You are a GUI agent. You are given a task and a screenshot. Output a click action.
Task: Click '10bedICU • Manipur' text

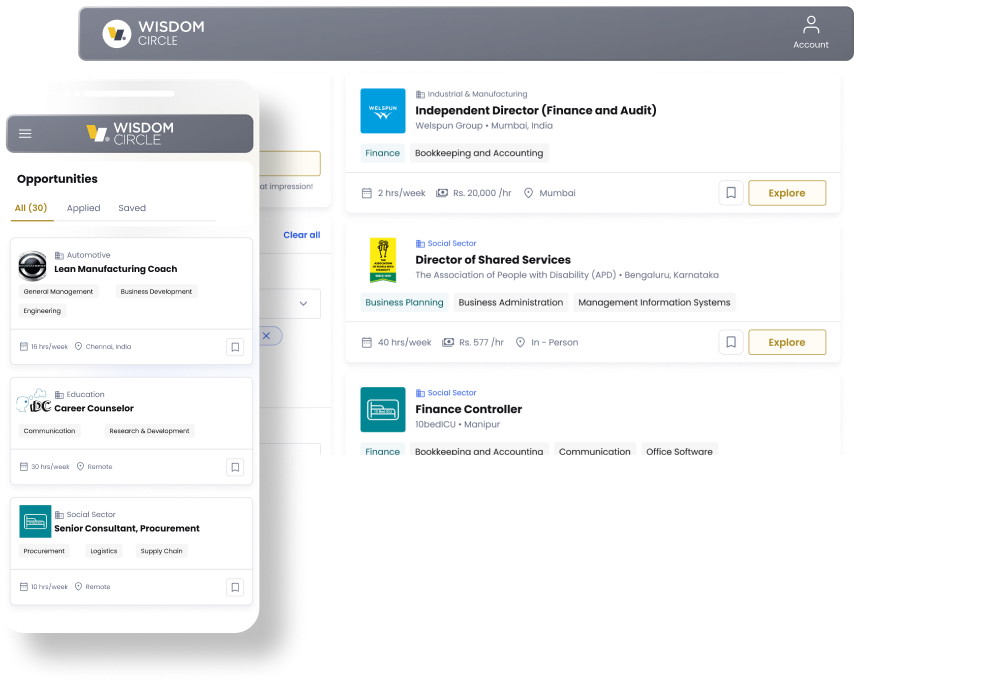tap(457, 424)
